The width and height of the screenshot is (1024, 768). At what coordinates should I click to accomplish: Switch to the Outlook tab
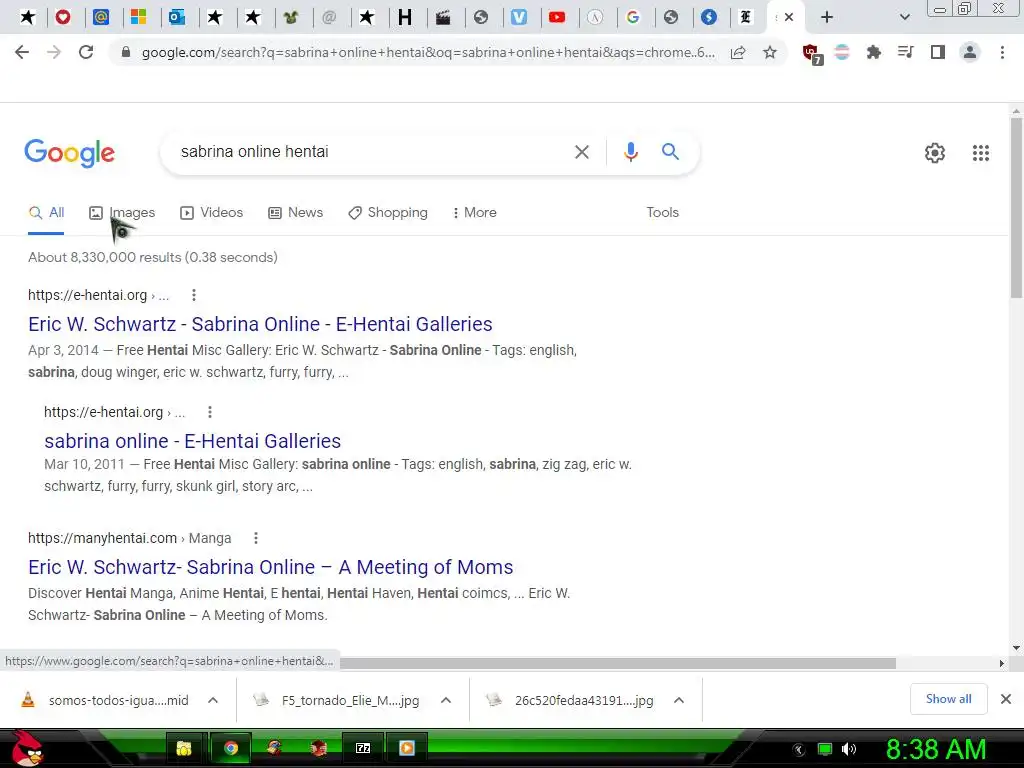coord(177,17)
